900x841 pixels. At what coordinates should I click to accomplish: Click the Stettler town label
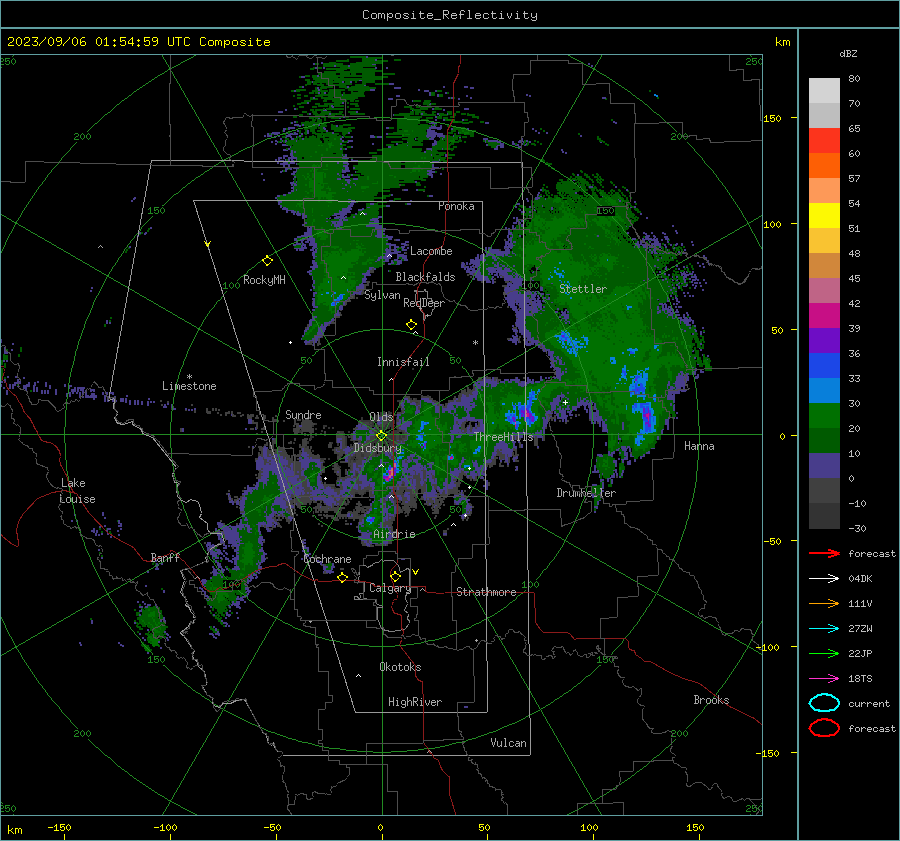point(583,289)
